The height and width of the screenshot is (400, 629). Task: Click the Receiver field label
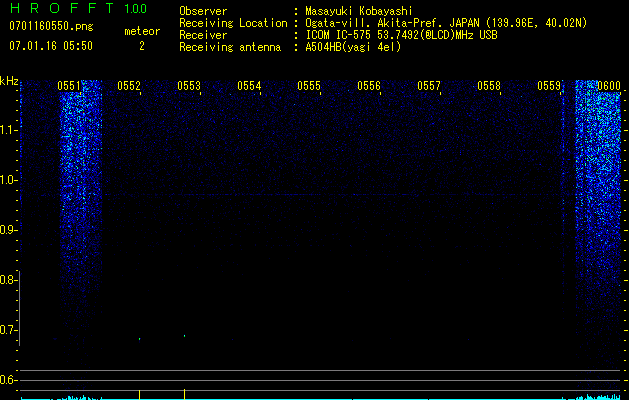click(x=203, y=35)
